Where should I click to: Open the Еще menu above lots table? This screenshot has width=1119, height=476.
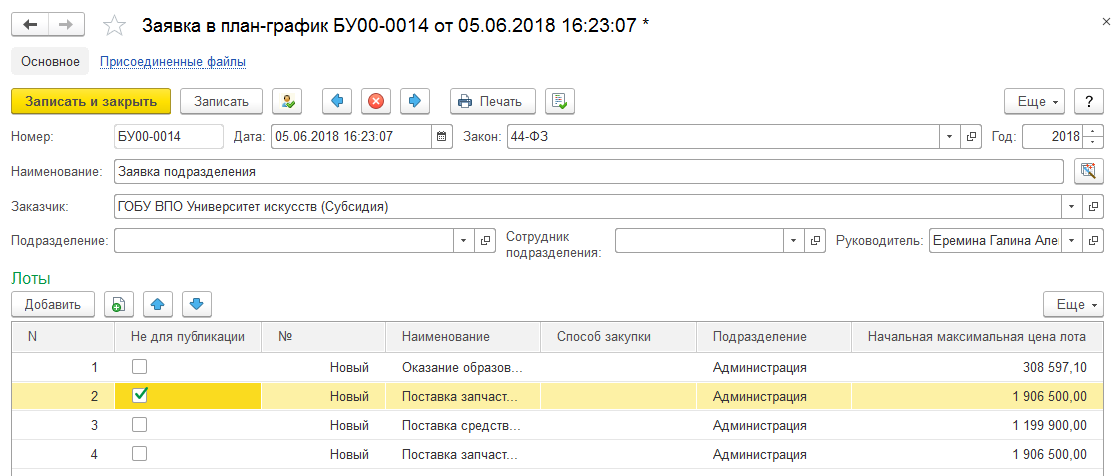tap(1074, 305)
